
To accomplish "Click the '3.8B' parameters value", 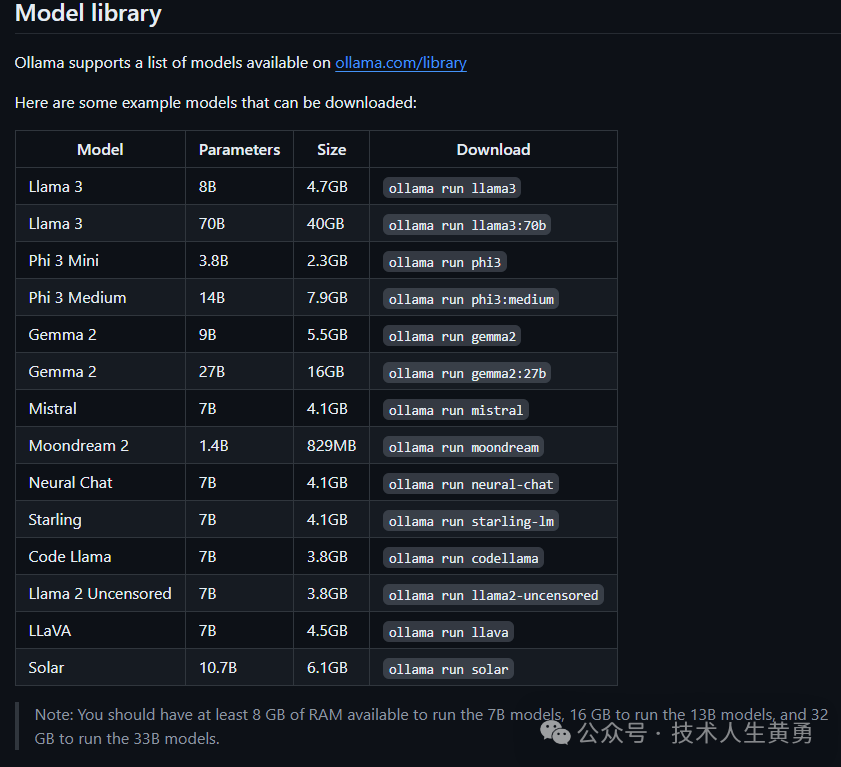I will [x=213, y=261].
